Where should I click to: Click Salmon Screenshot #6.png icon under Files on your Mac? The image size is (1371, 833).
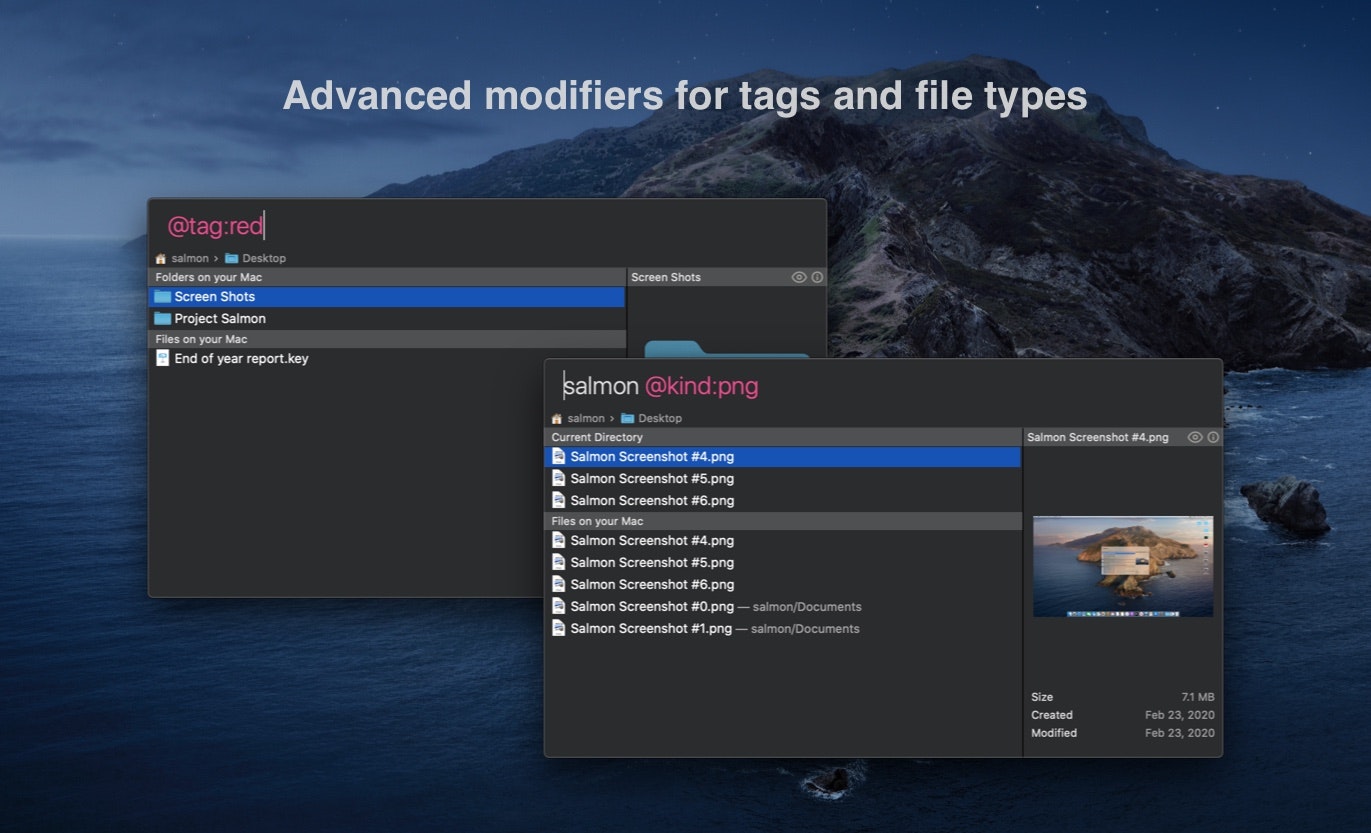click(559, 585)
